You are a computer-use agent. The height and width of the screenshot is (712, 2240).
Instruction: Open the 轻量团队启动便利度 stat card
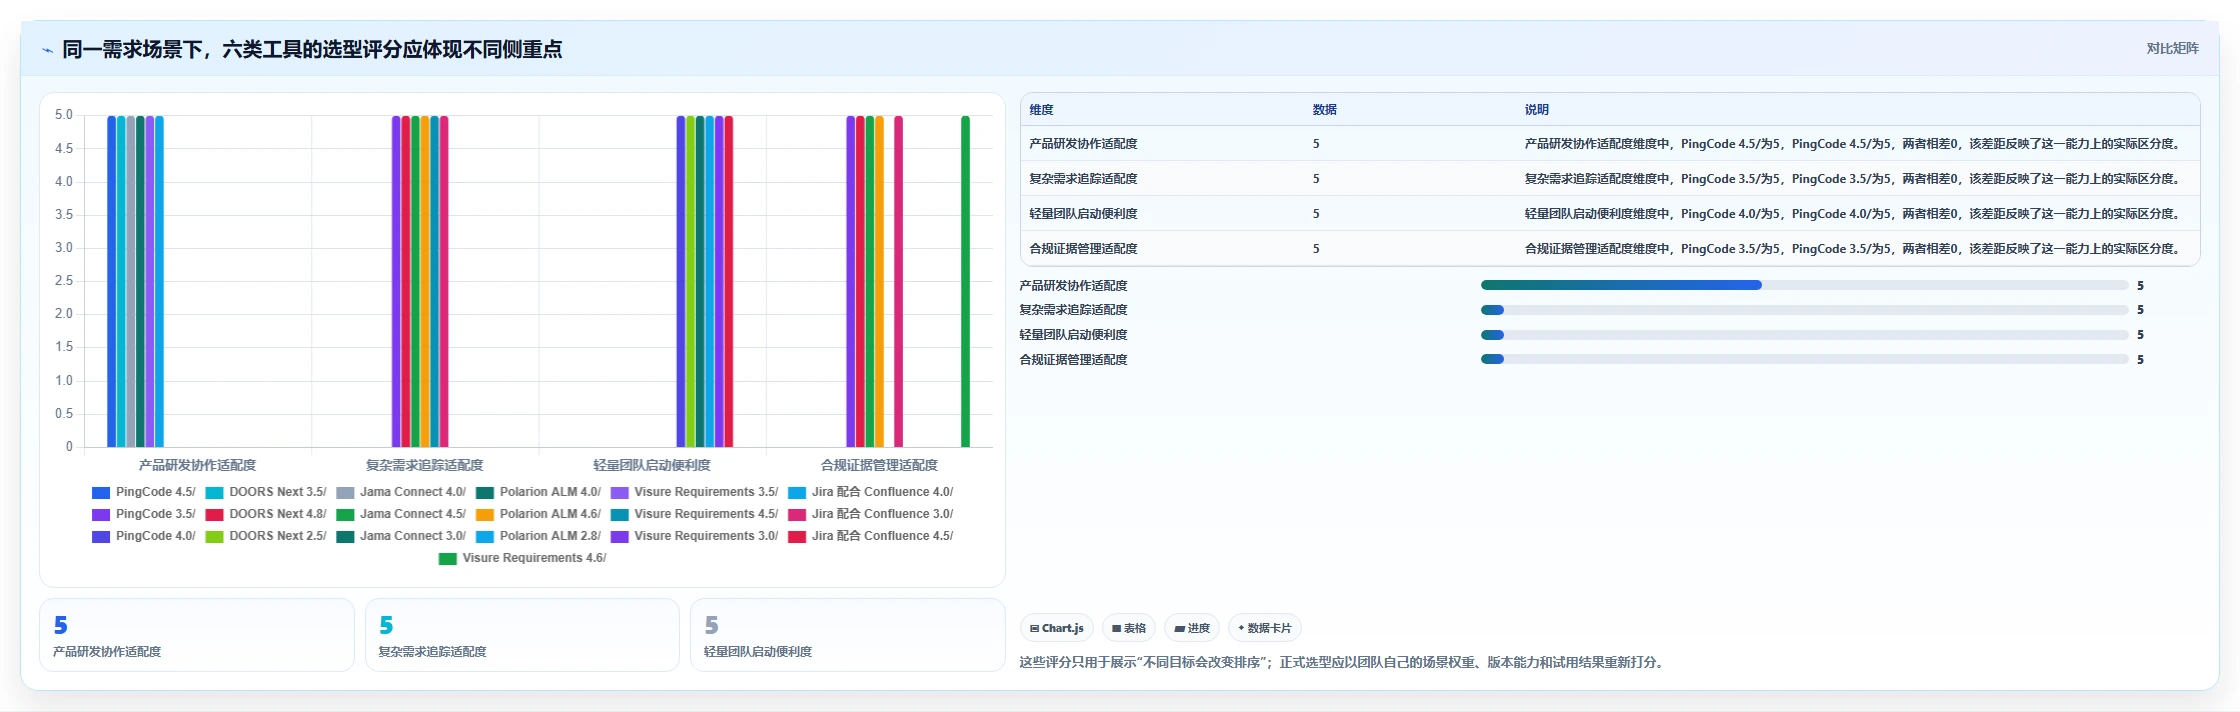[x=847, y=635]
